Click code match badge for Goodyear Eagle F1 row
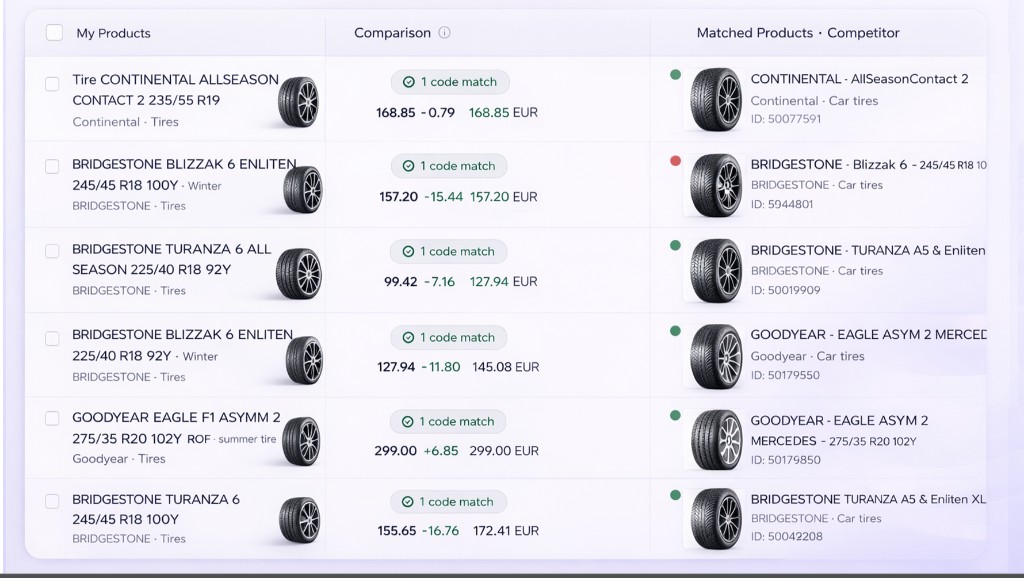The width and height of the screenshot is (1024, 578). 449,422
